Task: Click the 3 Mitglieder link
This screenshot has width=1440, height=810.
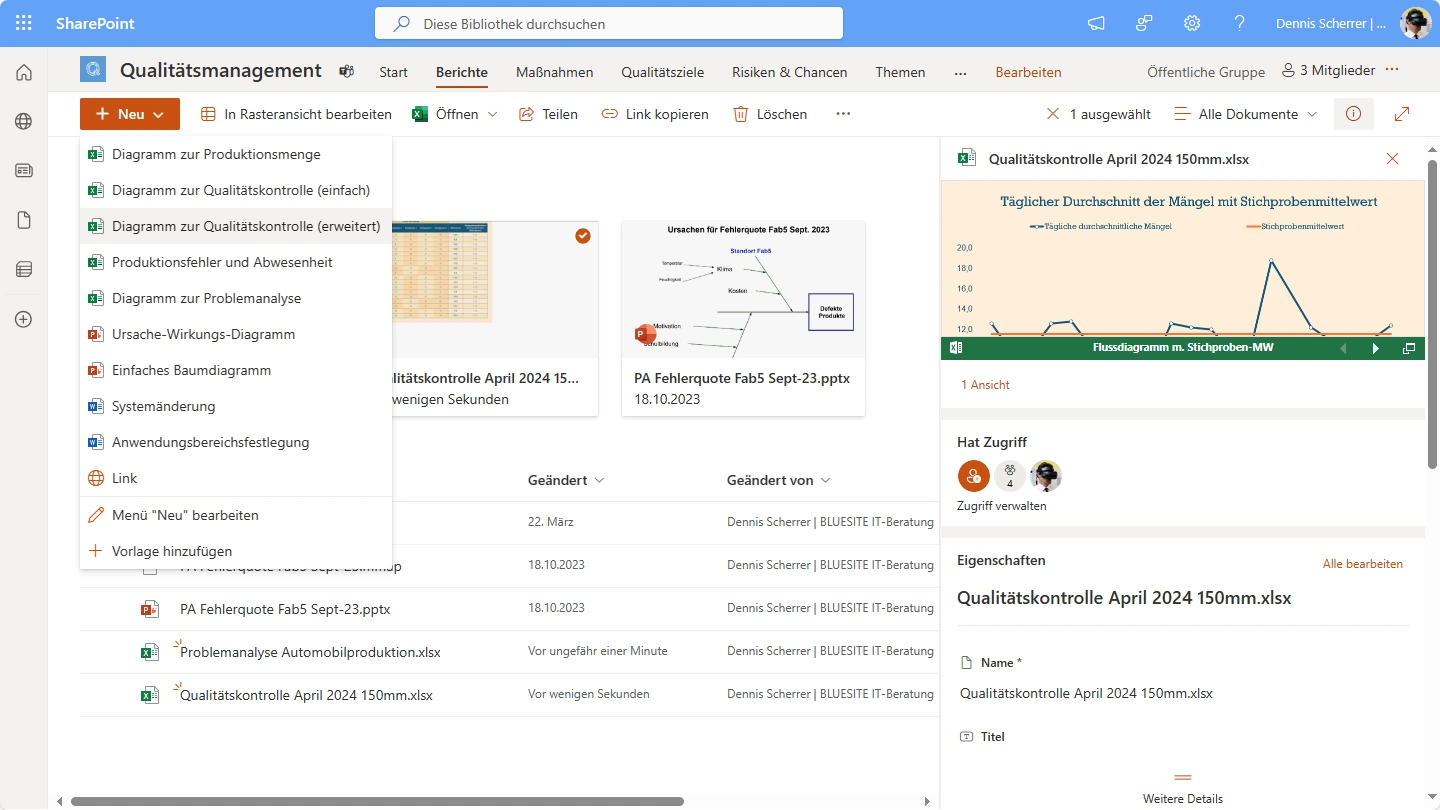Action: pos(1328,71)
